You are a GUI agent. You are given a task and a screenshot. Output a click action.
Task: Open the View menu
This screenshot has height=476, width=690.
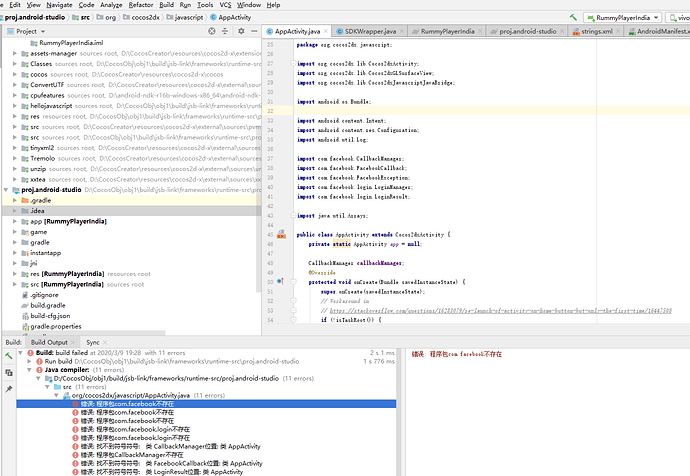33,5
